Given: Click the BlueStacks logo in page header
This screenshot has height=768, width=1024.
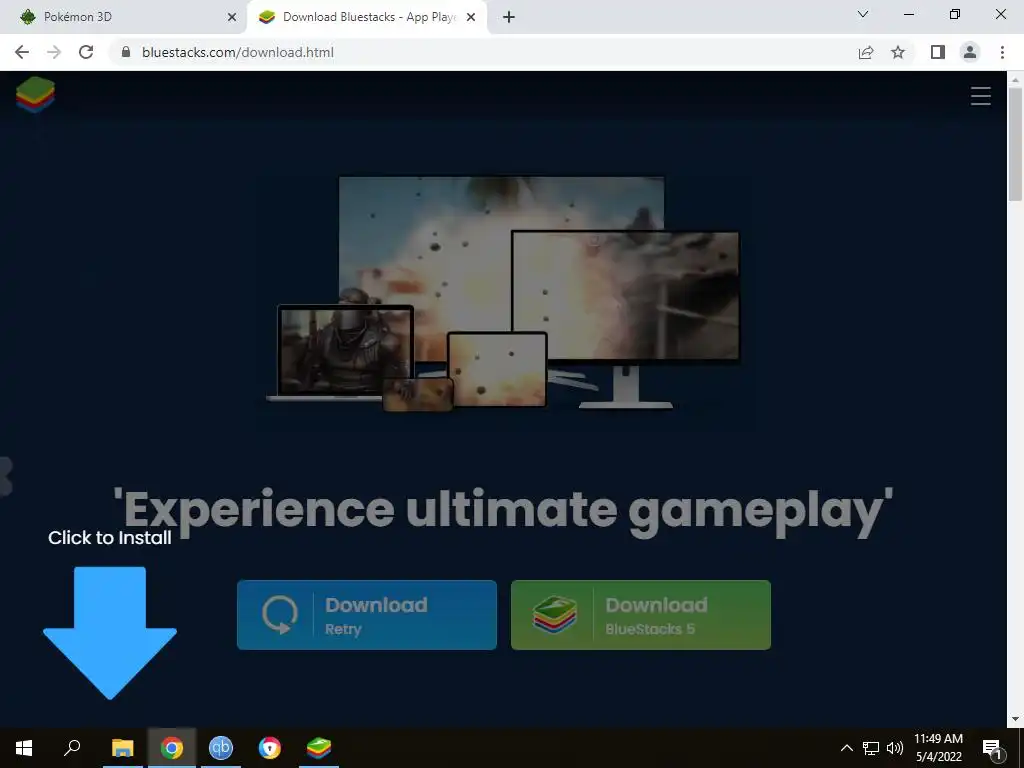Looking at the screenshot, I should click(x=35, y=95).
